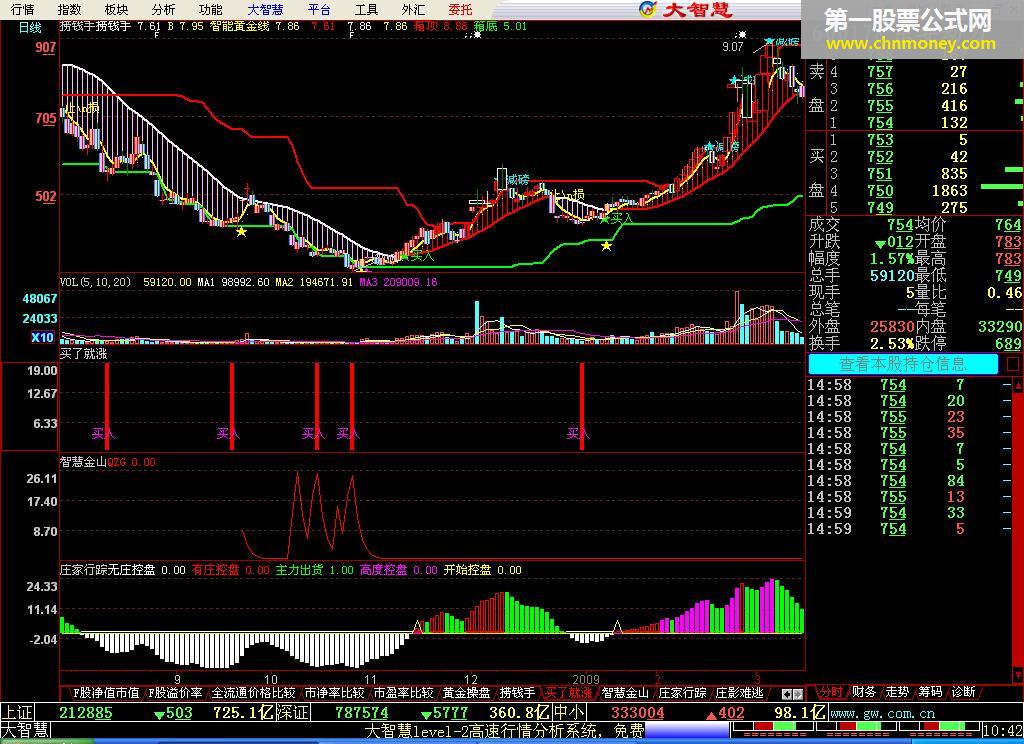The width and height of the screenshot is (1024, 744).
Task: Switch to 智慧金山 indicator tab
Action: click(x=625, y=692)
